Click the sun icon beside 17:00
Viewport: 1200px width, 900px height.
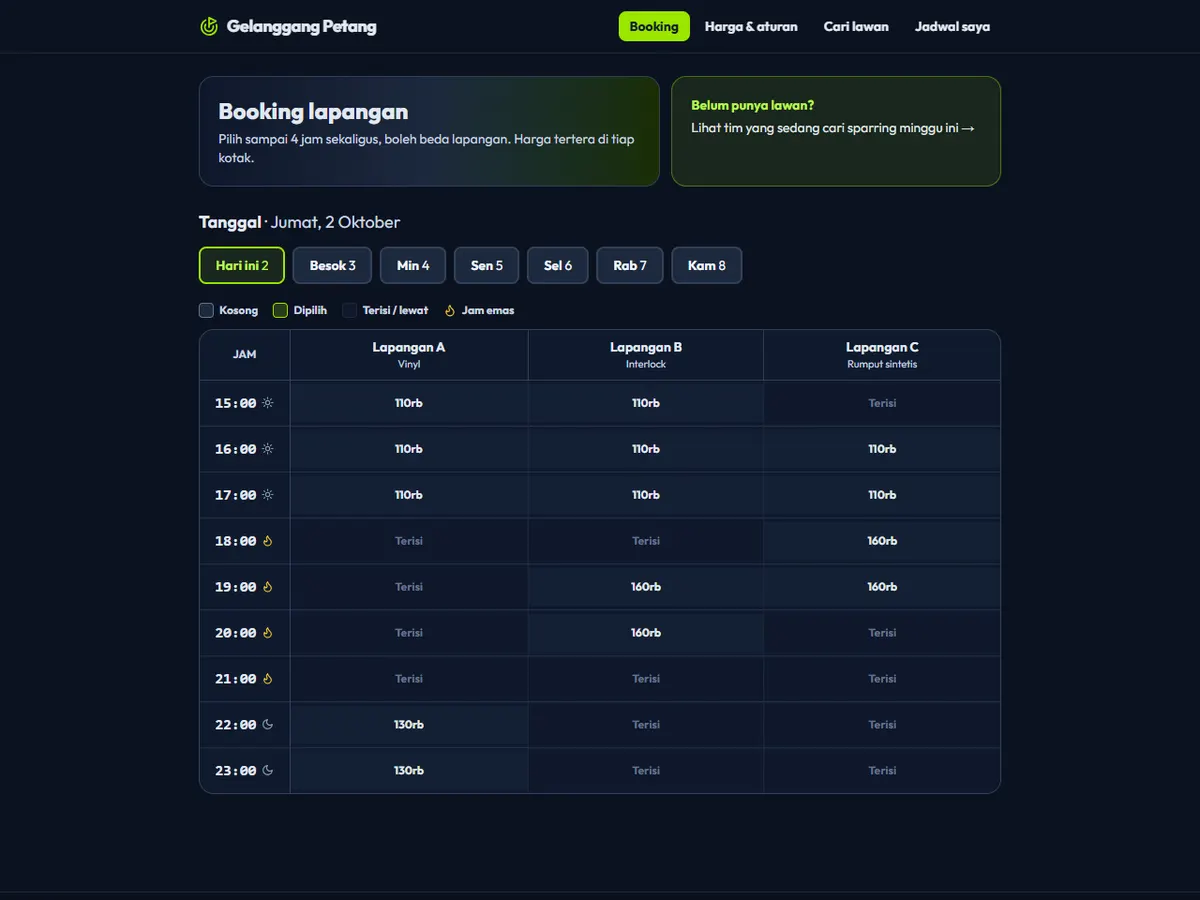click(268, 495)
